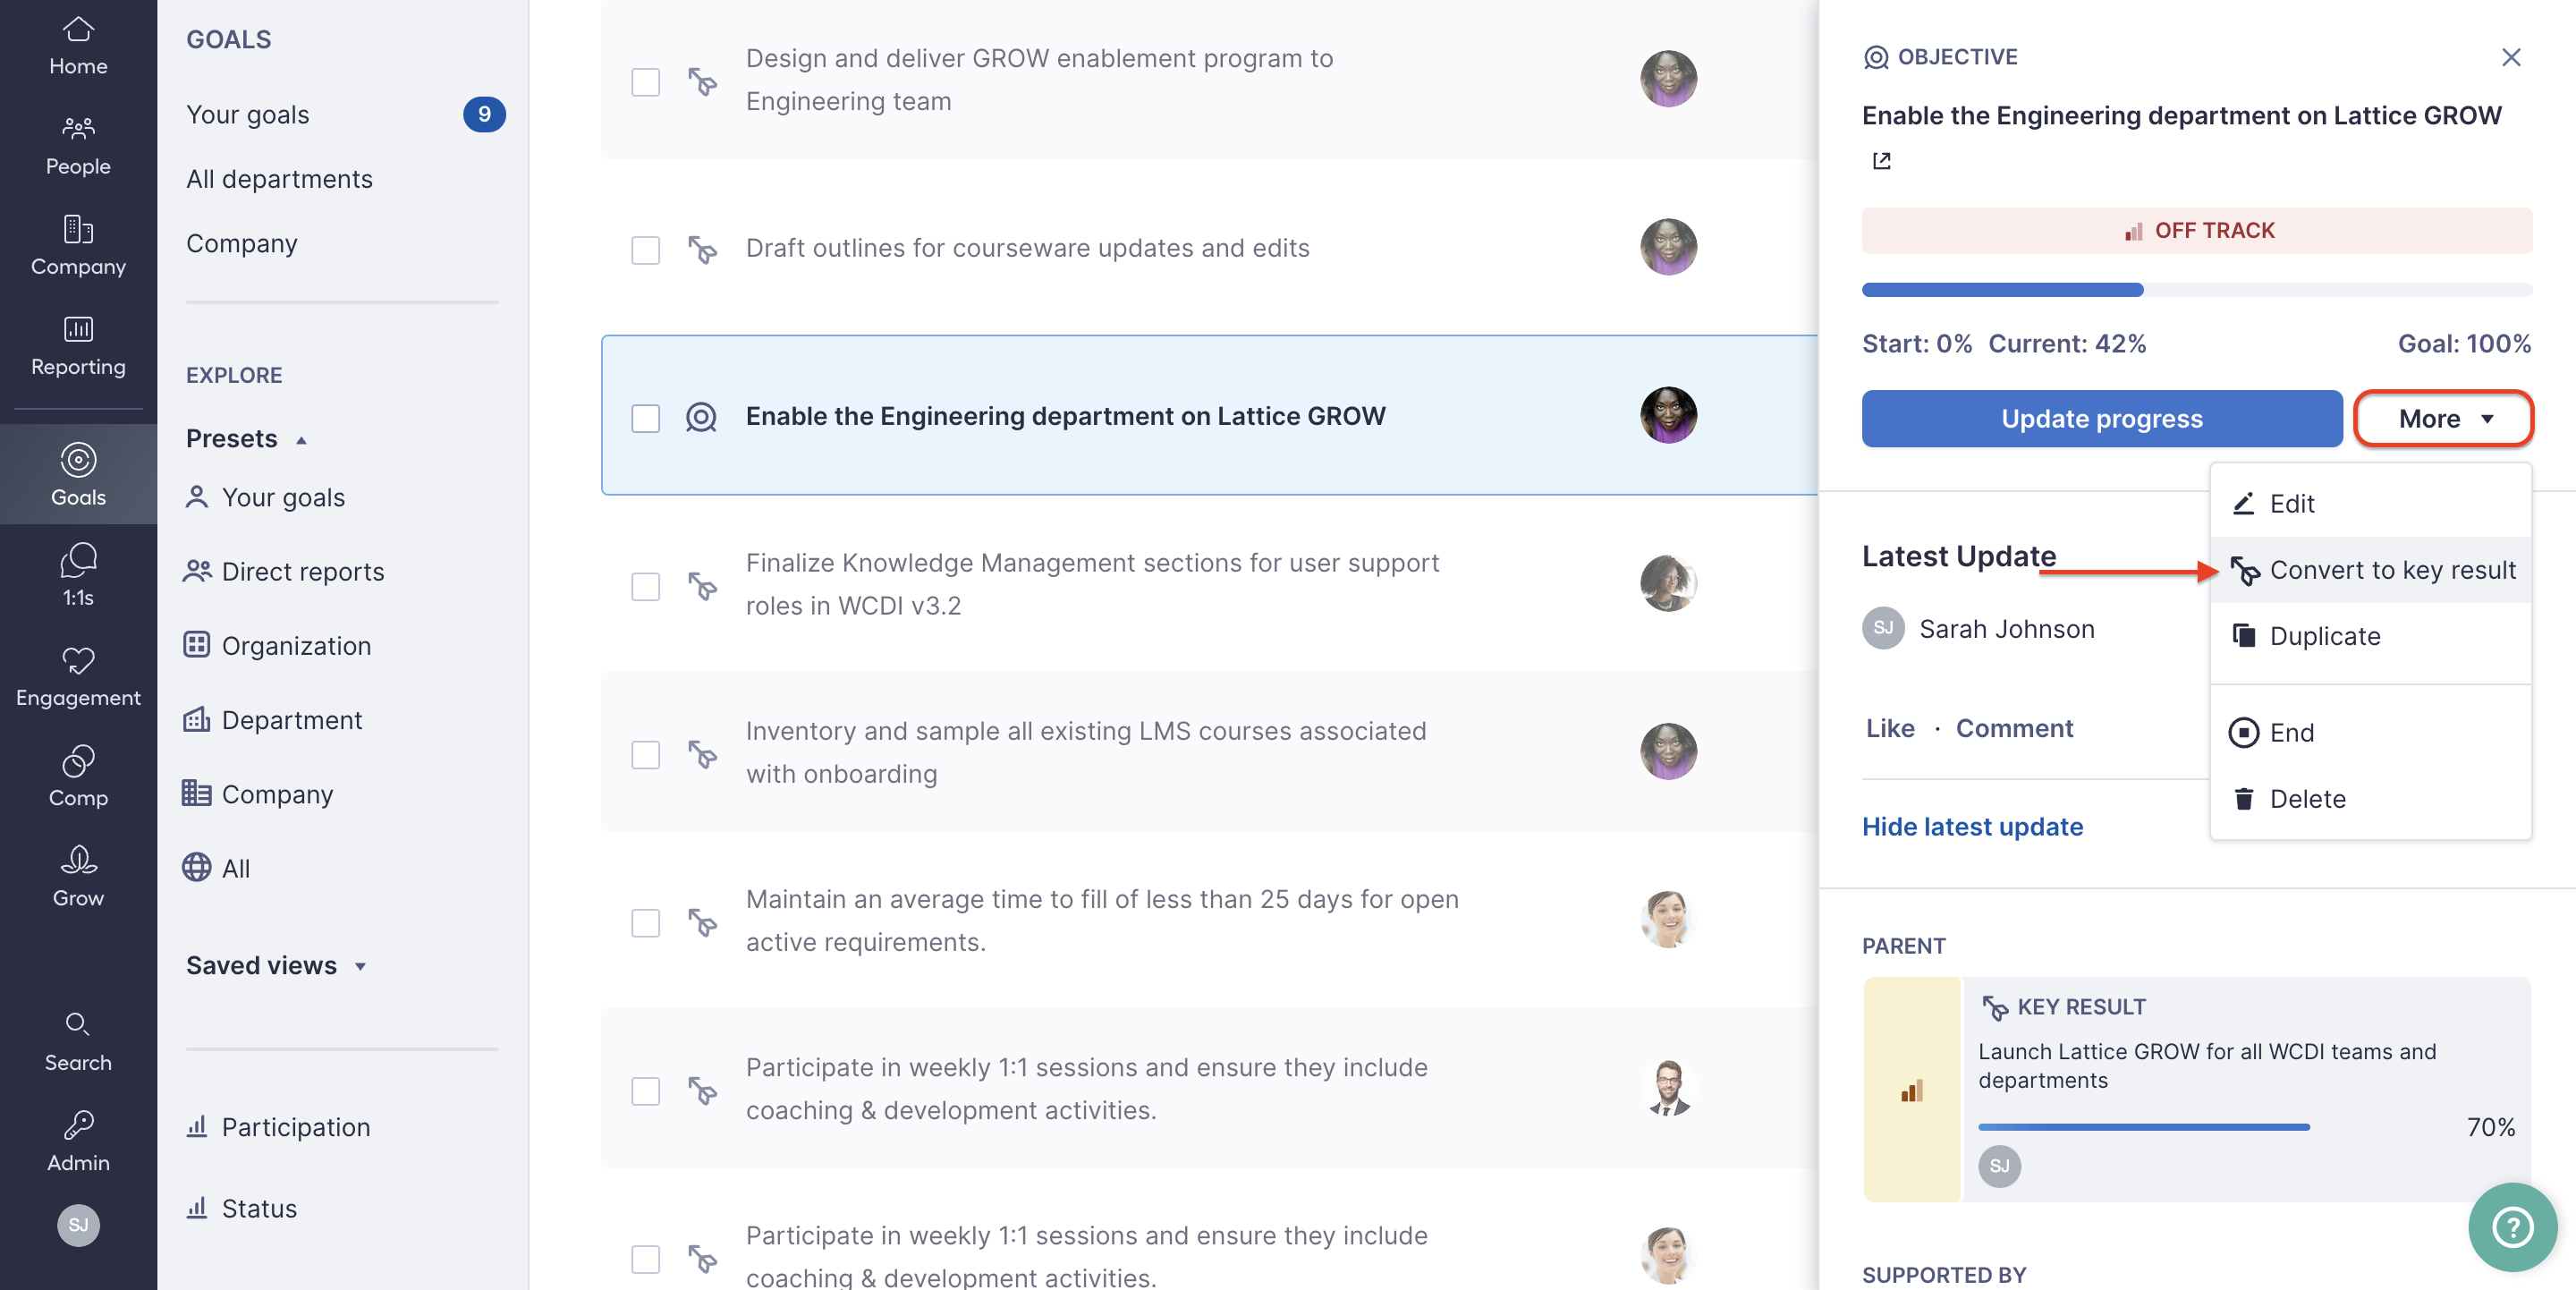The image size is (2576, 1290).
Task: Click owner avatar on first Participate in weekly row
Action: (x=1668, y=1088)
